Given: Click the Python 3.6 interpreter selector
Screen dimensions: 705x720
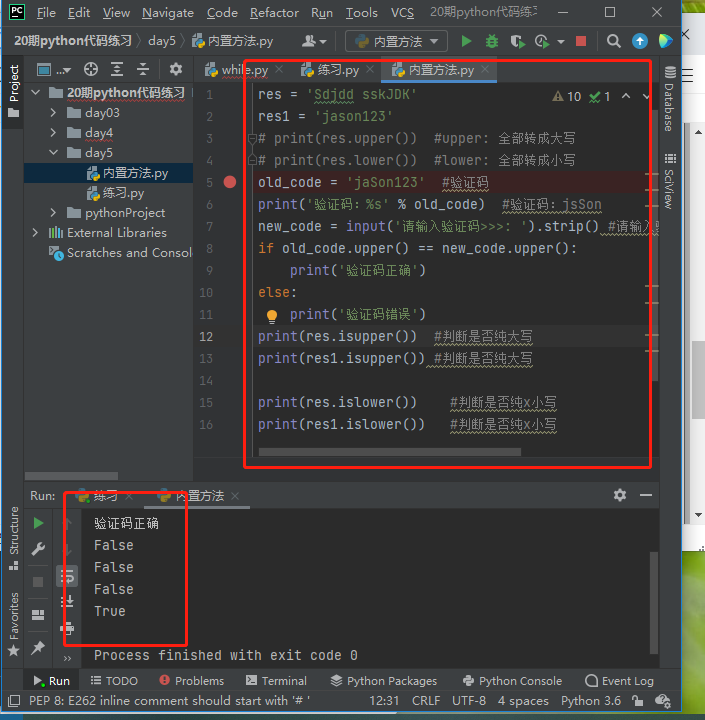Looking at the screenshot, I should point(591,701).
